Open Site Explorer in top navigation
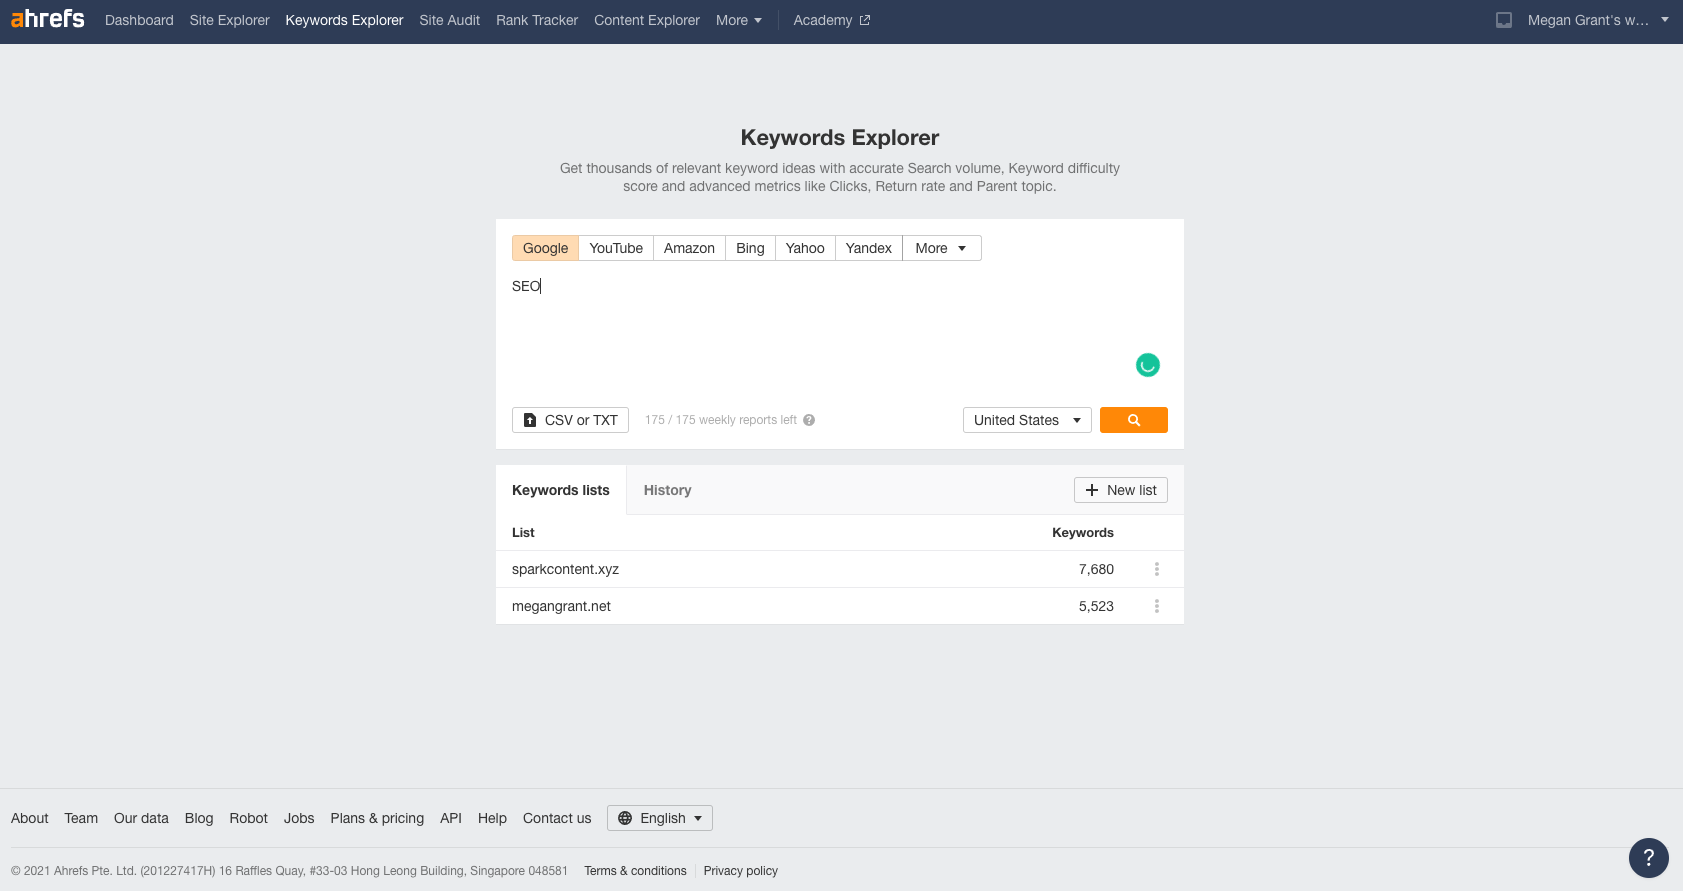The height and width of the screenshot is (891, 1683). (230, 20)
